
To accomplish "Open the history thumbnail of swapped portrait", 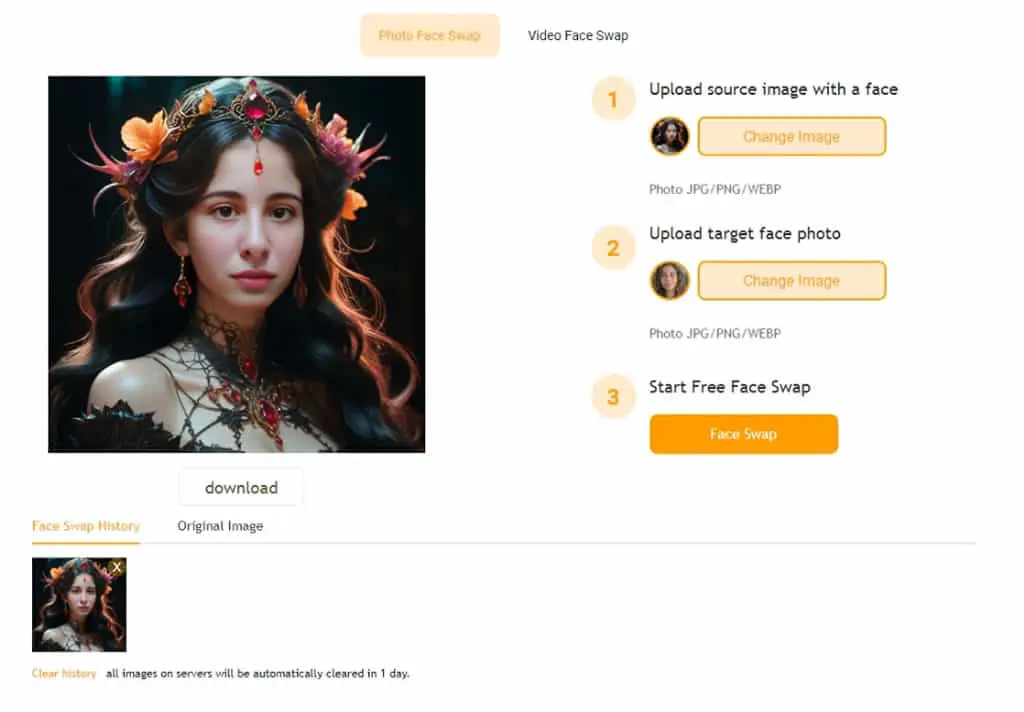I will pos(79,604).
